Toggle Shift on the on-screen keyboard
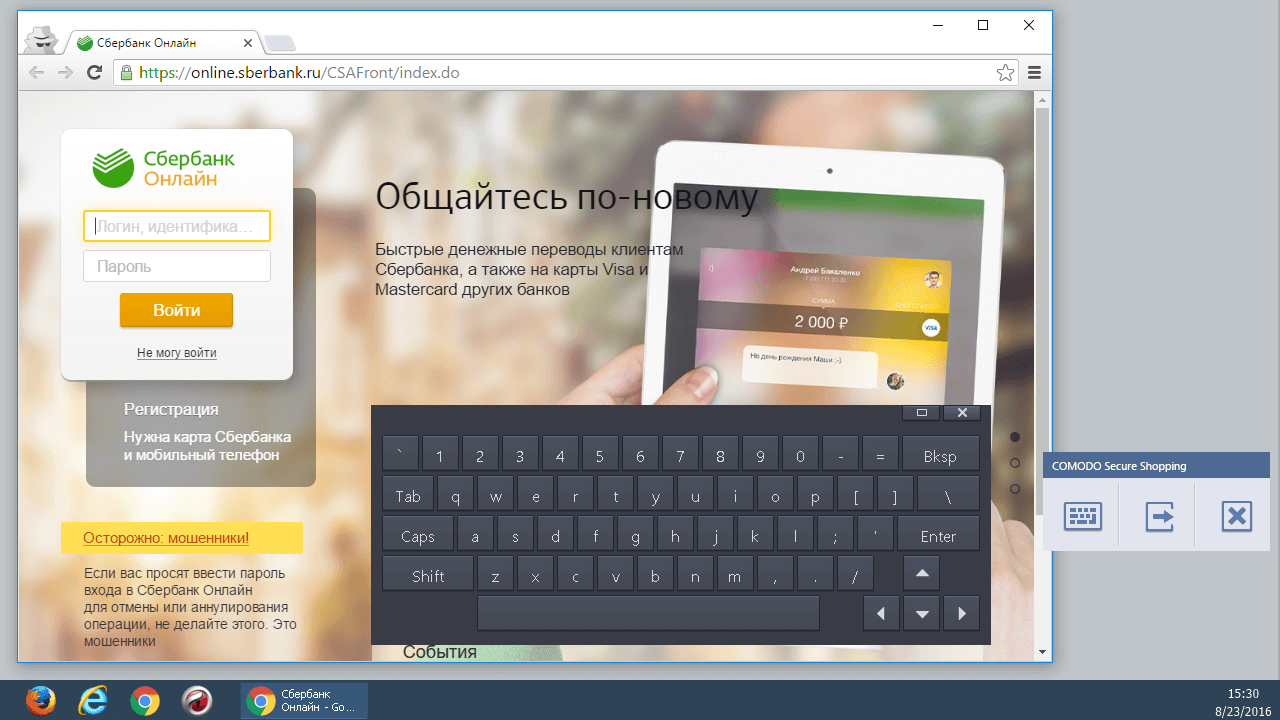Image resolution: width=1280 pixels, height=720 pixels. click(427, 573)
